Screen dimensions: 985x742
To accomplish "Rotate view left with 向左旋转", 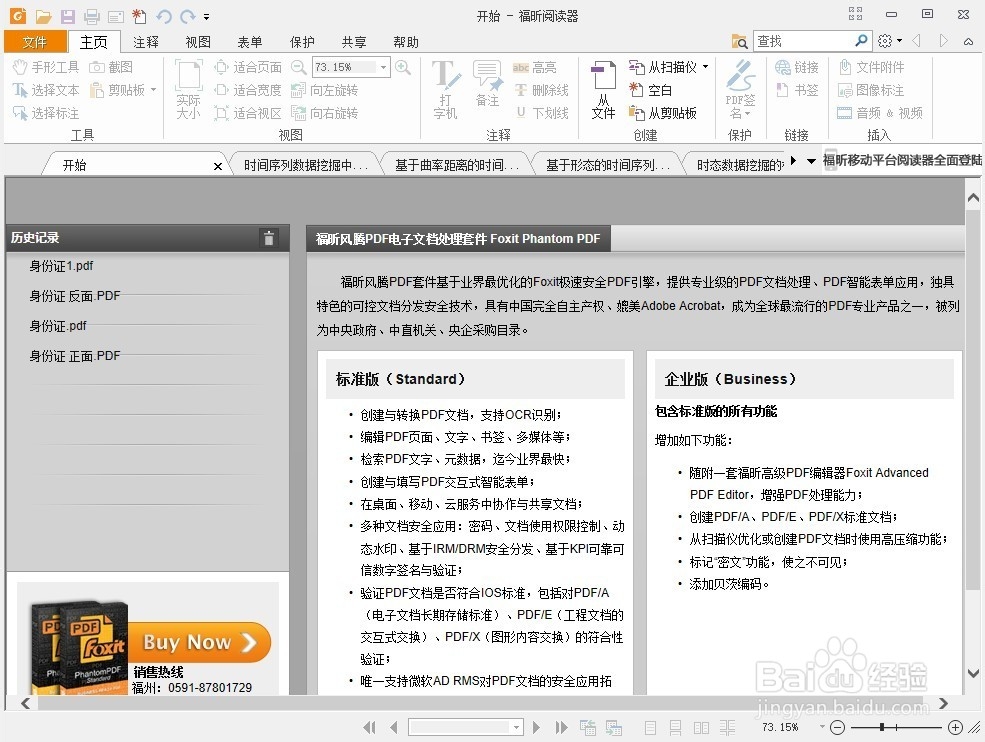I will pos(325,90).
